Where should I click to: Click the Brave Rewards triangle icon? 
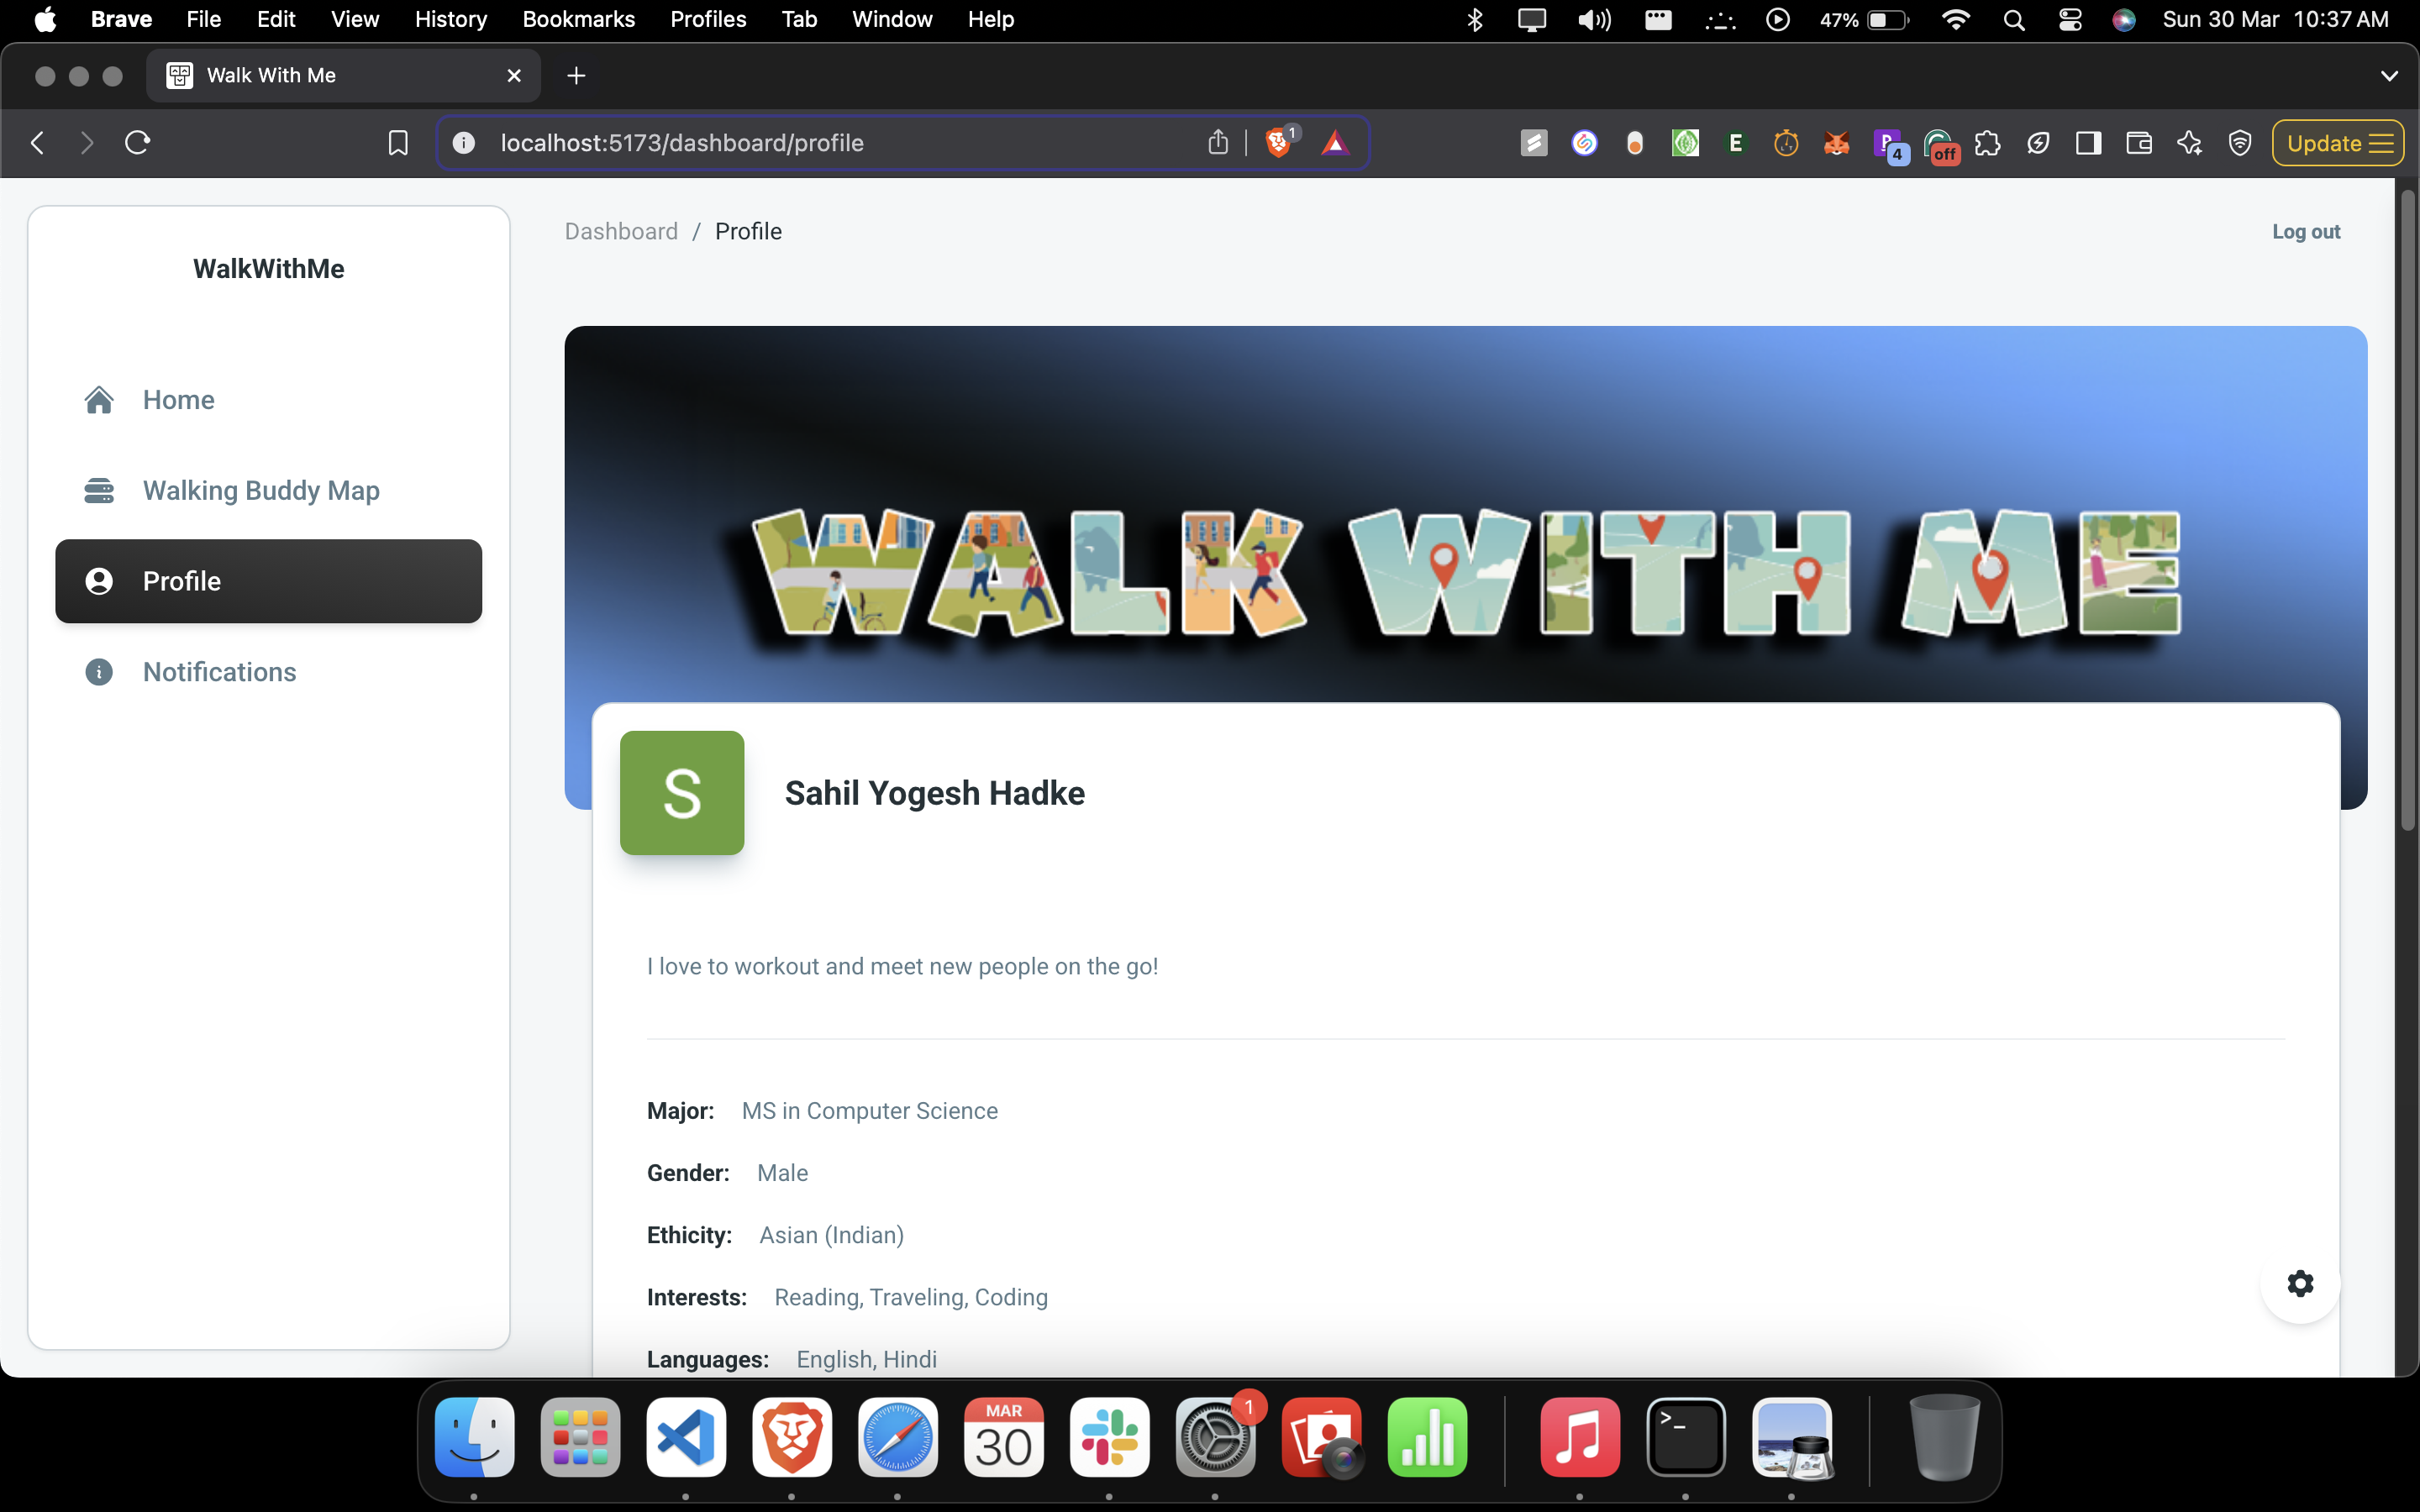pyautogui.click(x=1335, y=143)
